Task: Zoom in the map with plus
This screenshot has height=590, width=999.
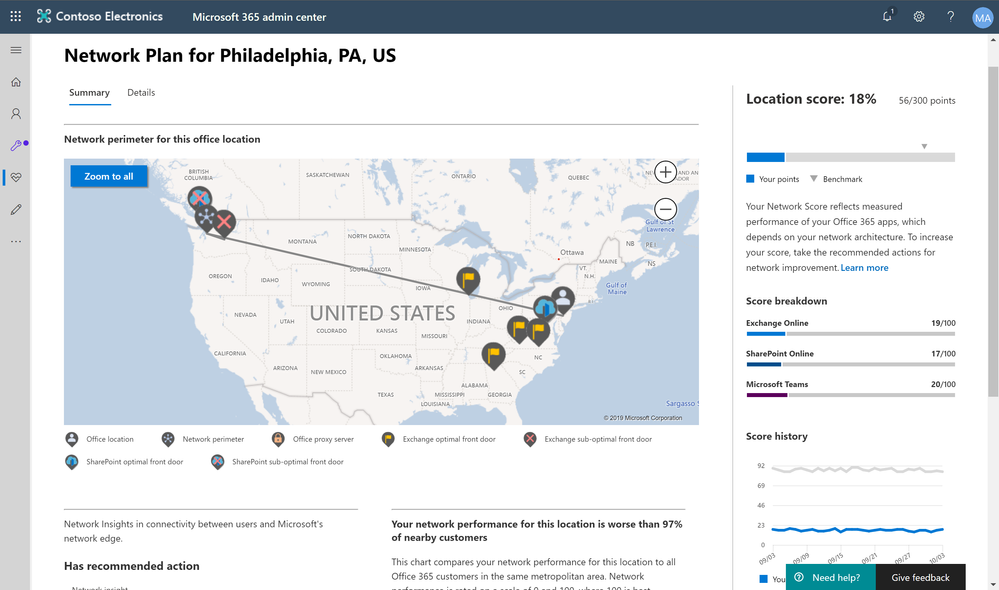Action: [665, 172]
